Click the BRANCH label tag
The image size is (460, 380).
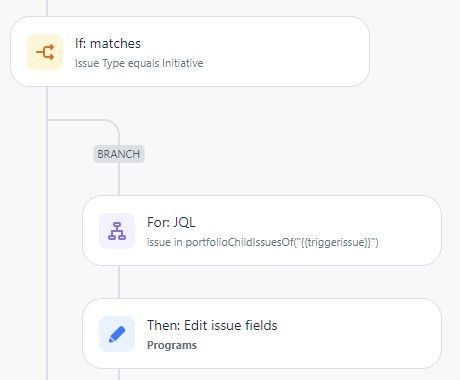pyautogui.click(x=119, y=154)
